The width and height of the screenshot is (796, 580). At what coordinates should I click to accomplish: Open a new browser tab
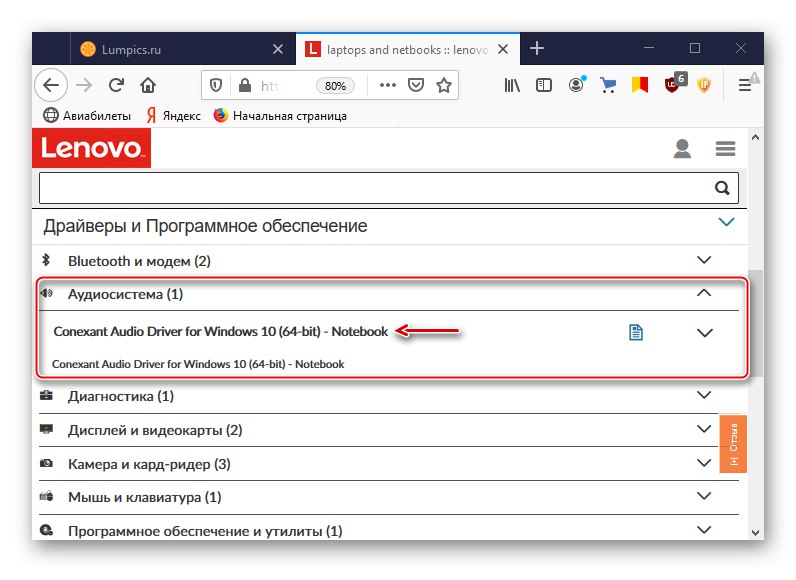tap(537, 48)
